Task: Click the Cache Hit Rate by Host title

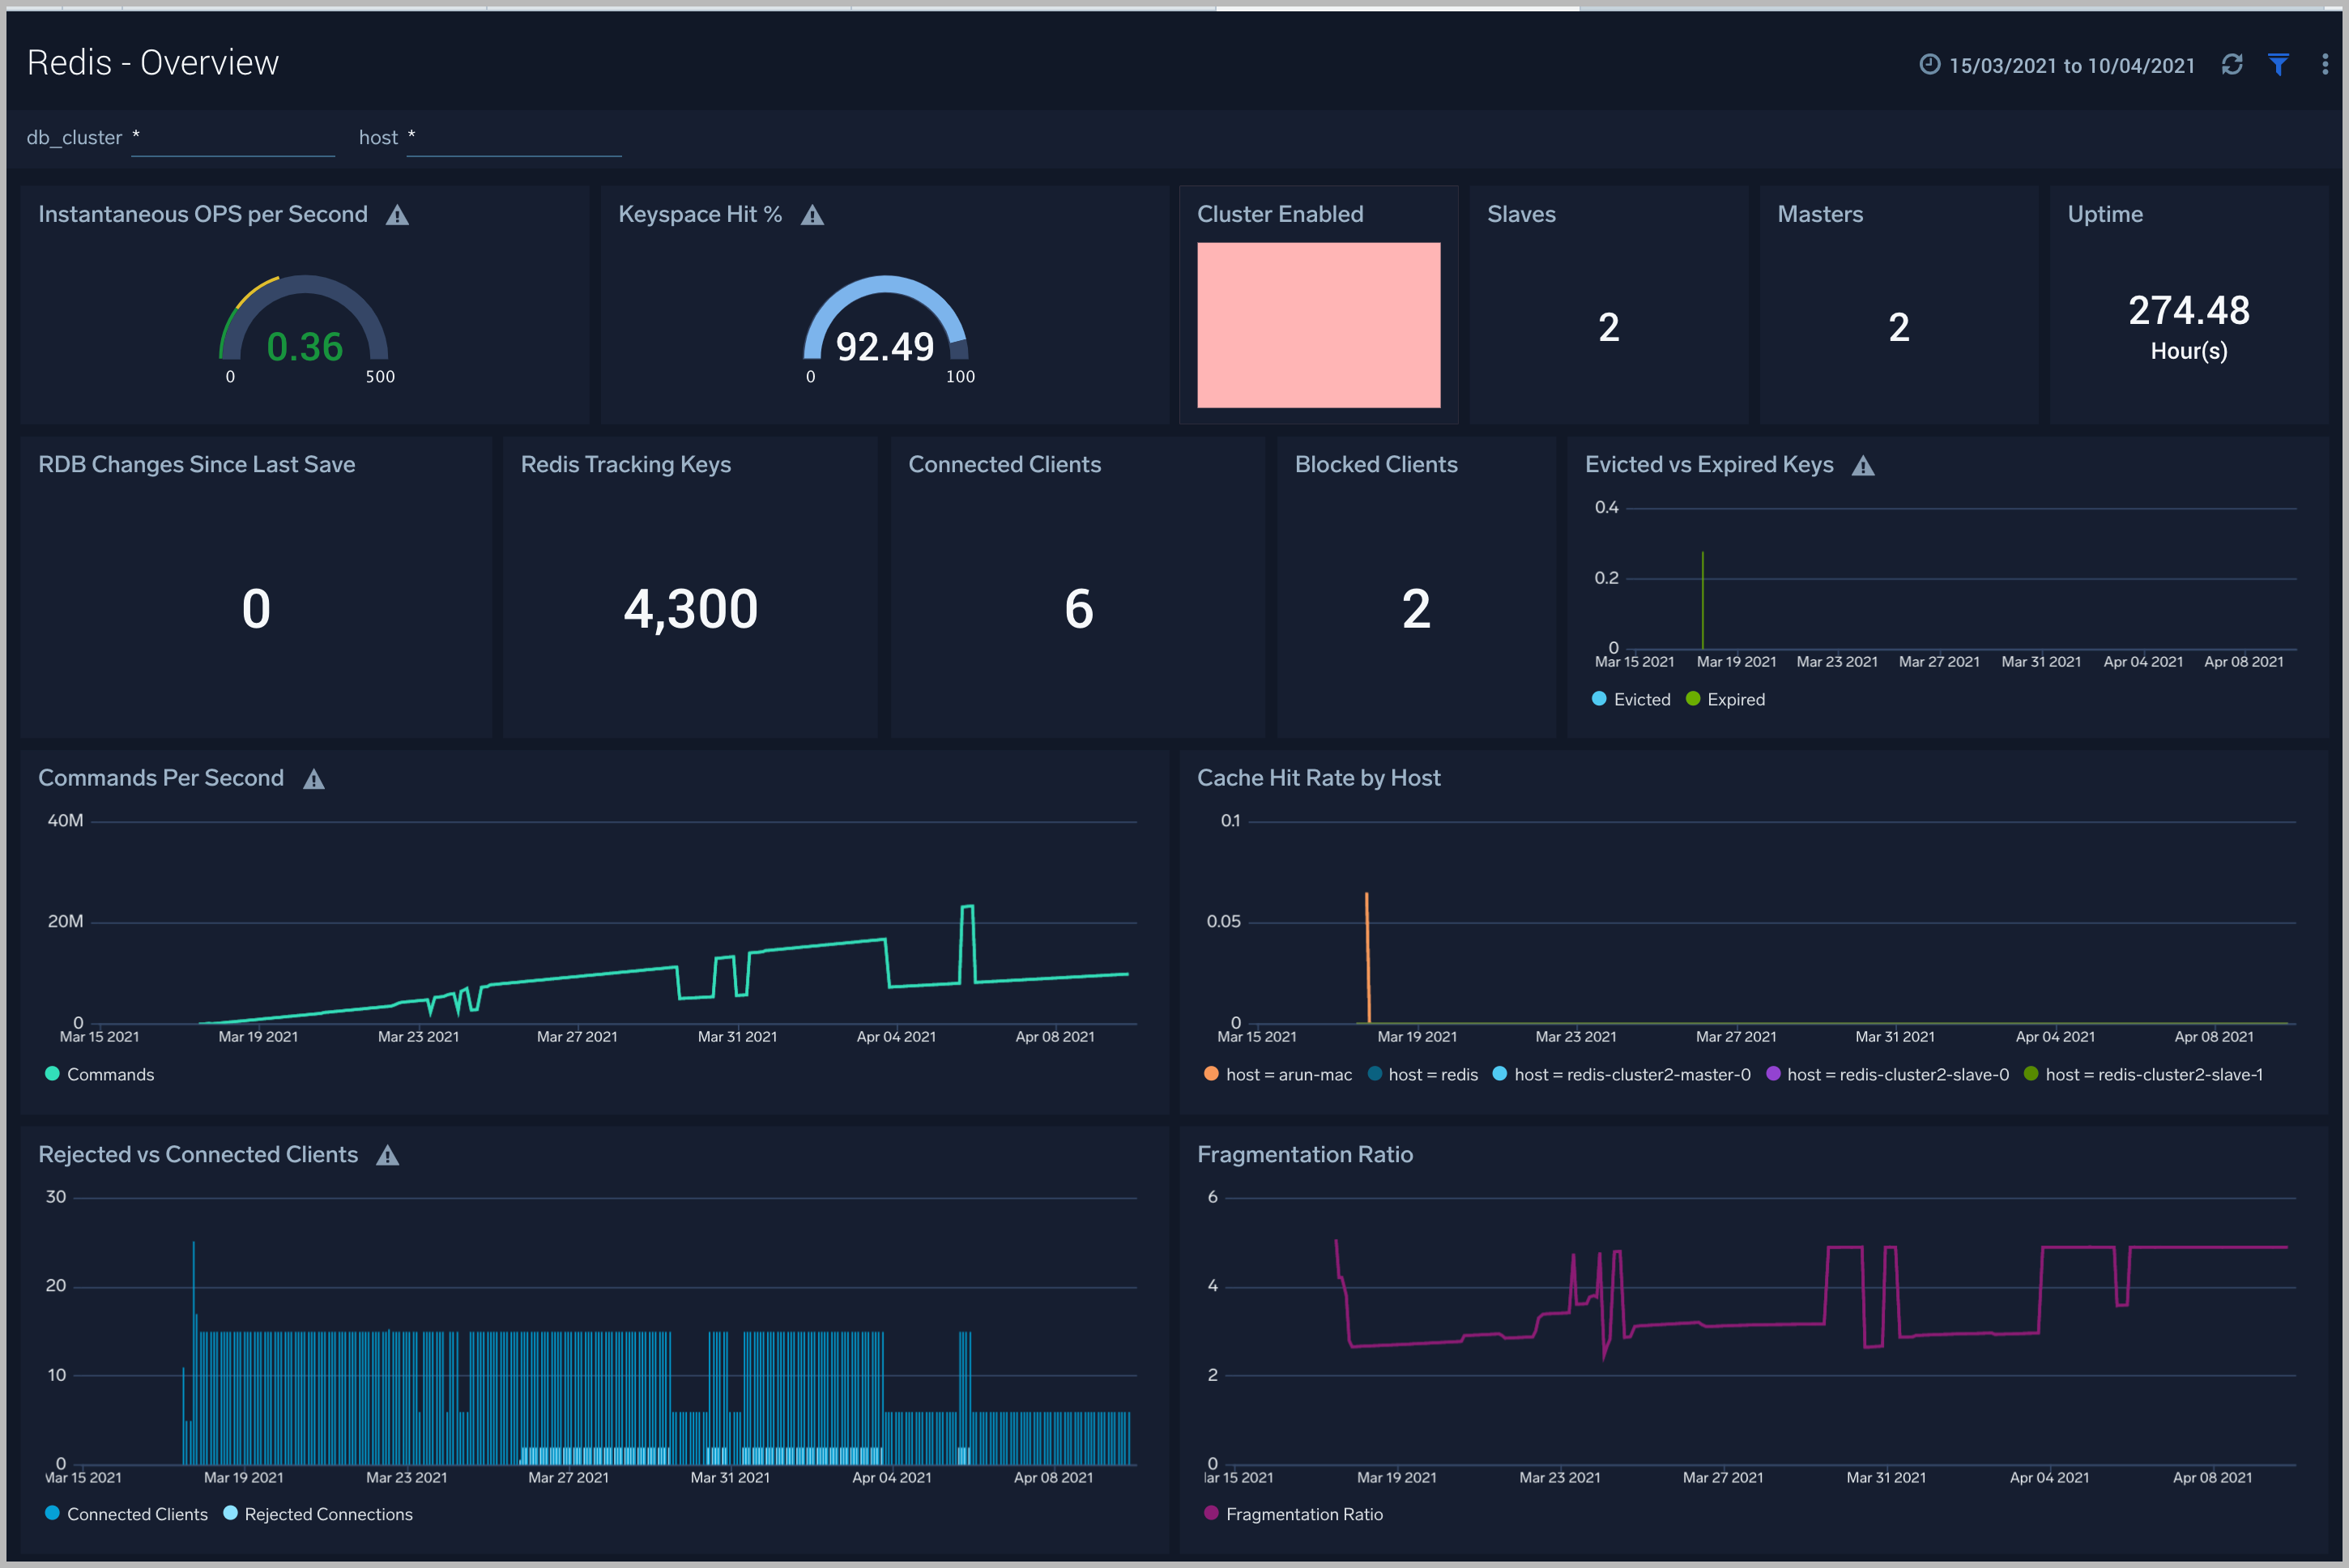Action: (1319, 778)
